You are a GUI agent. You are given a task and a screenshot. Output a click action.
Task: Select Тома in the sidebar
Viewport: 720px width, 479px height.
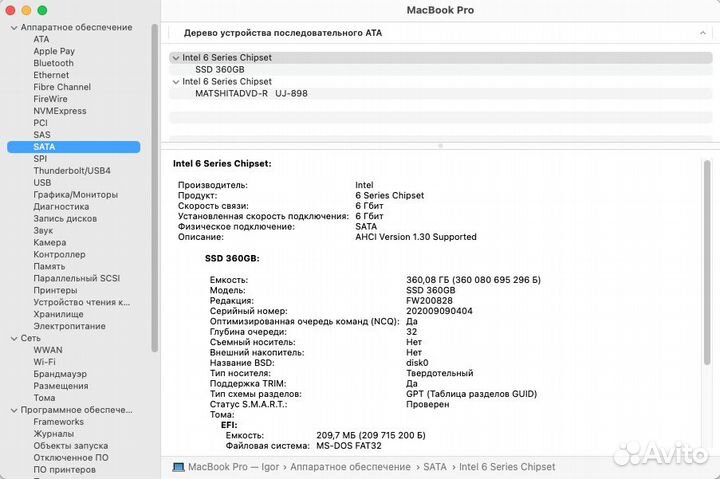tap(44, 398)
